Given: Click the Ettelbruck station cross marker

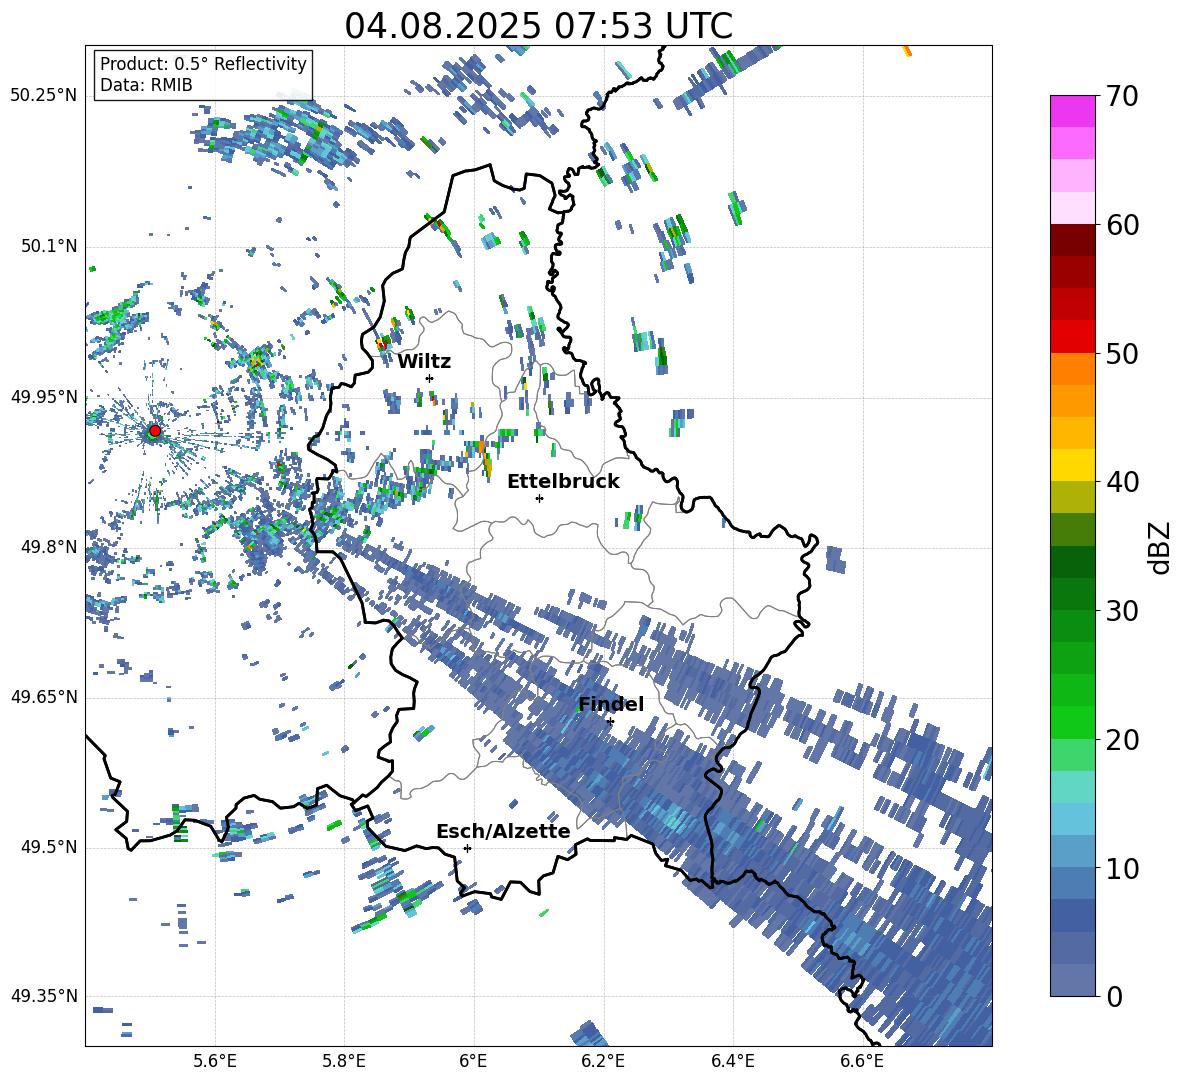Looking at the screenshot, I should (x=539, y=498).
